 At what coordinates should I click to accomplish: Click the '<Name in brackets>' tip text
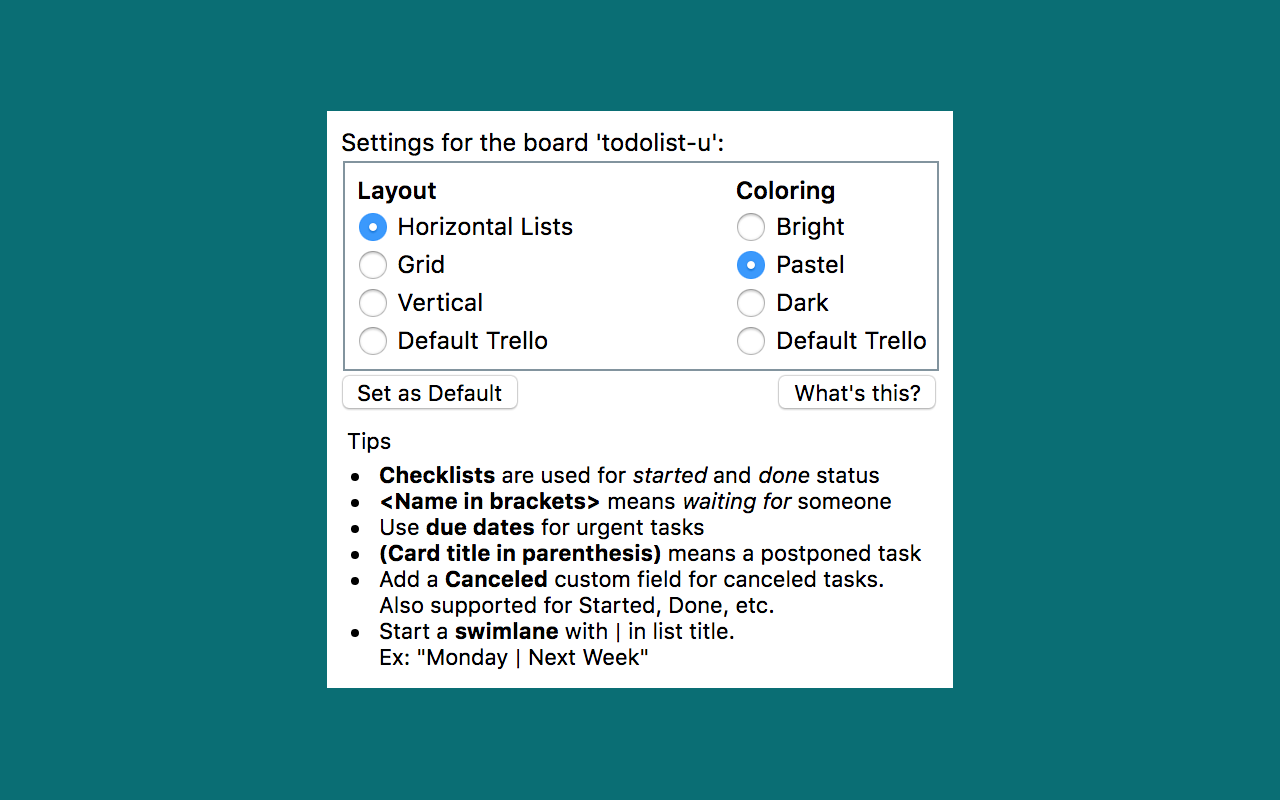(x=490, y=502)
